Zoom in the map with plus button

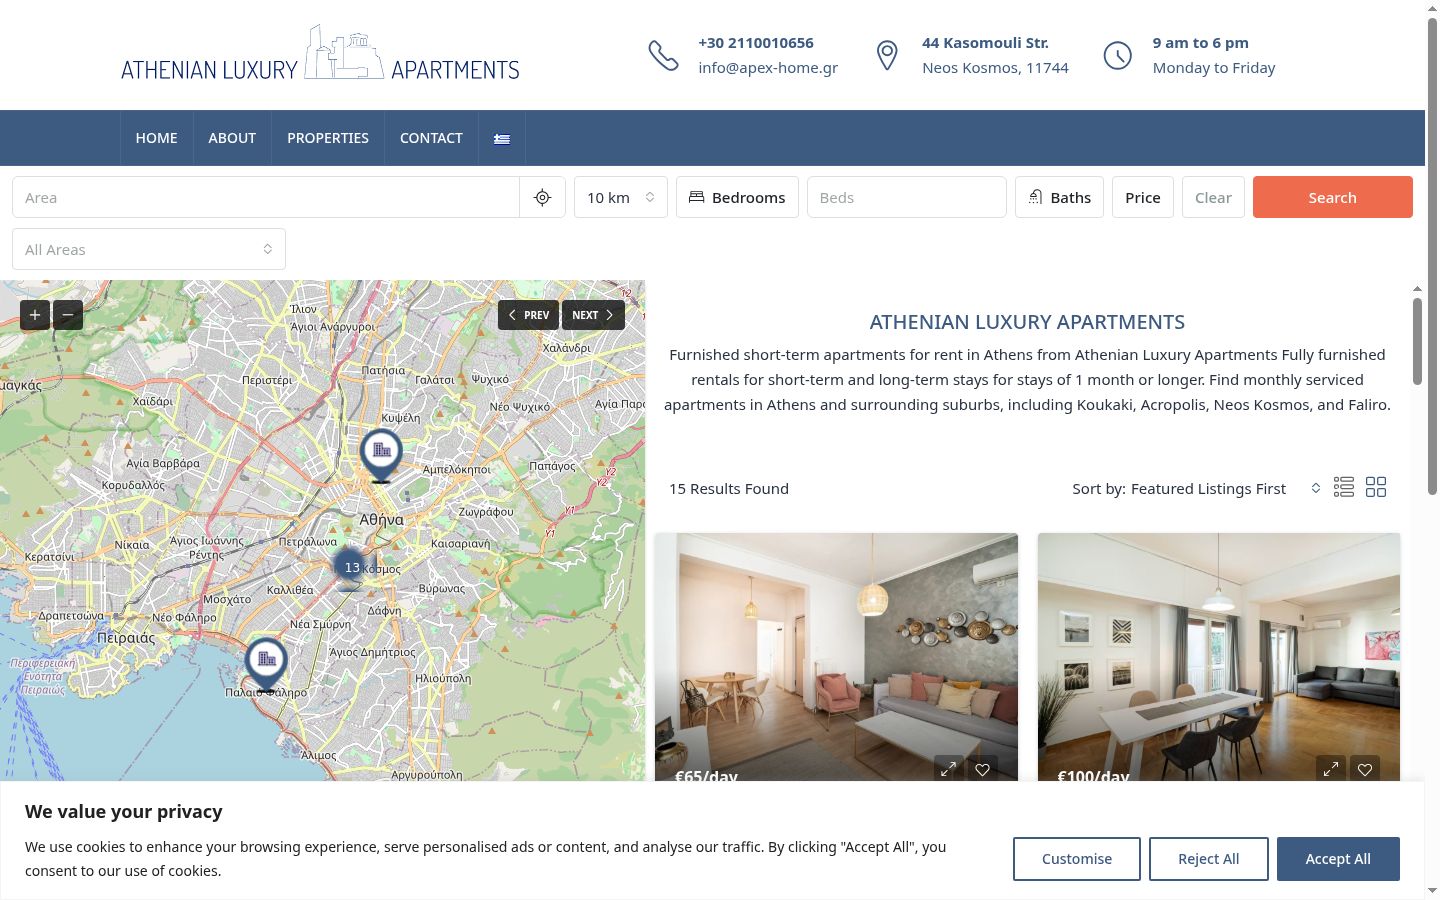(x=35, y=315)
